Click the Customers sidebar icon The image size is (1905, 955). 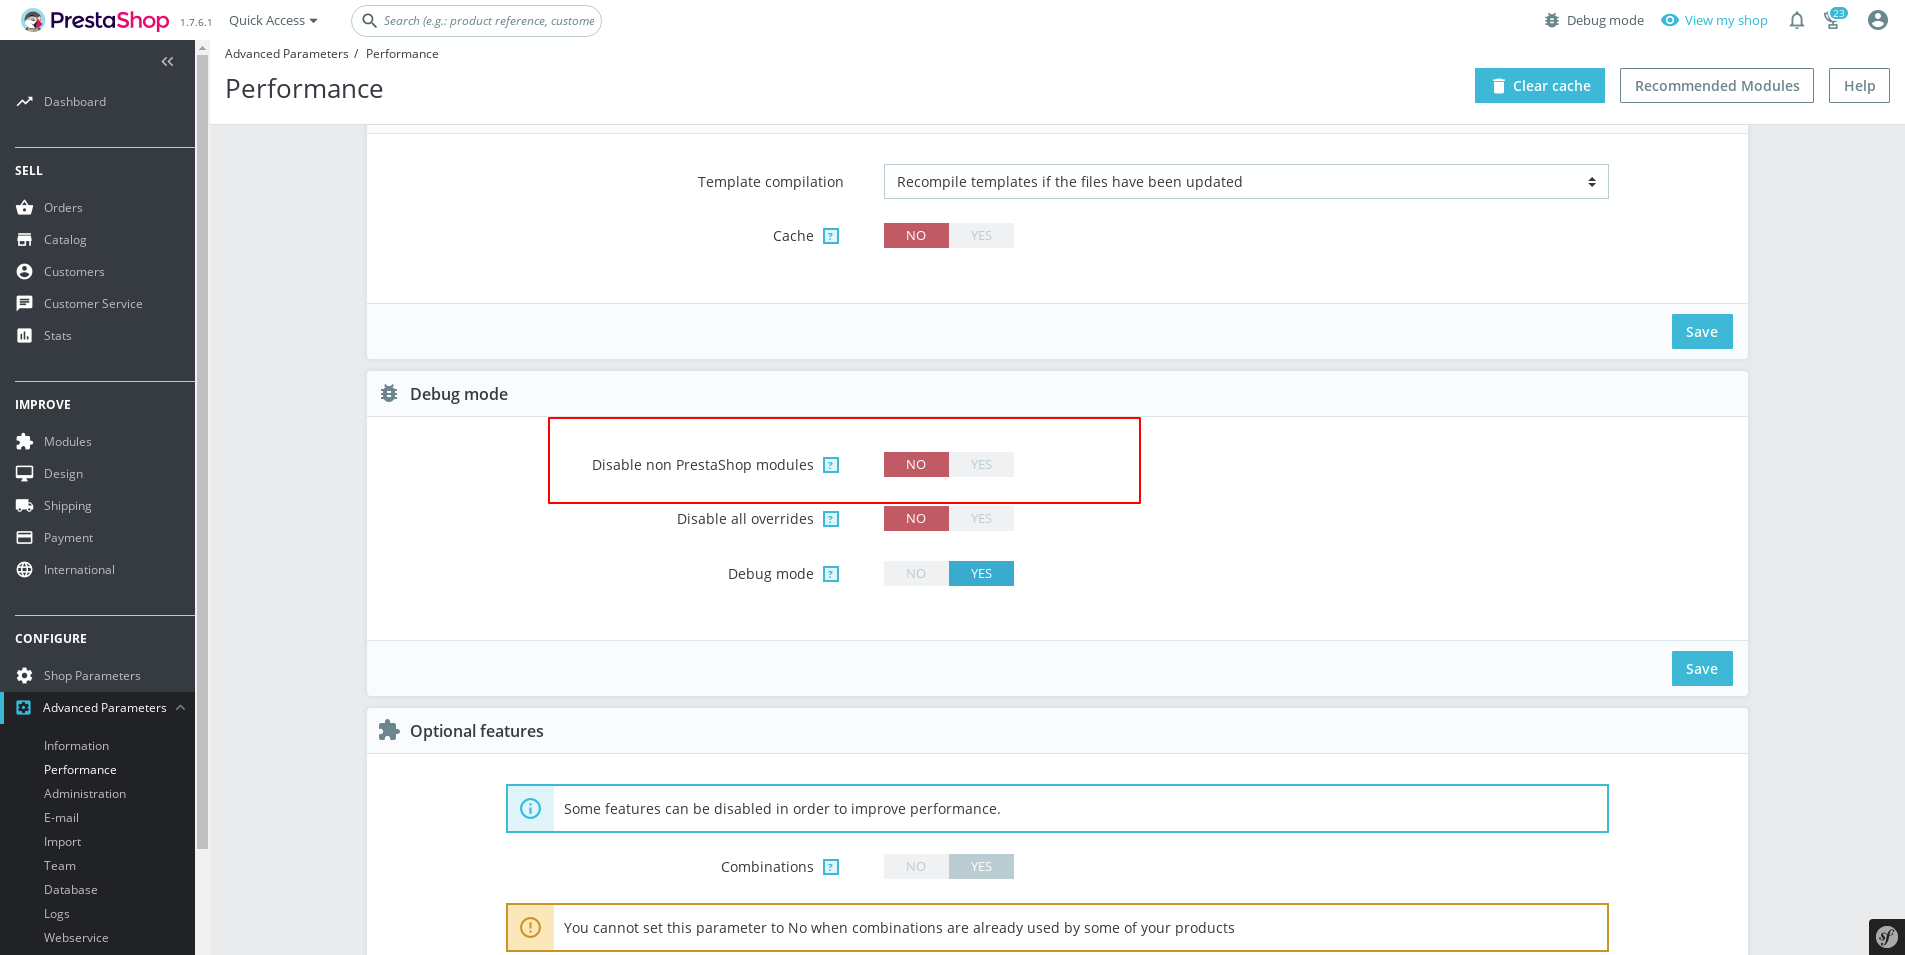click(x=25, y=271)
